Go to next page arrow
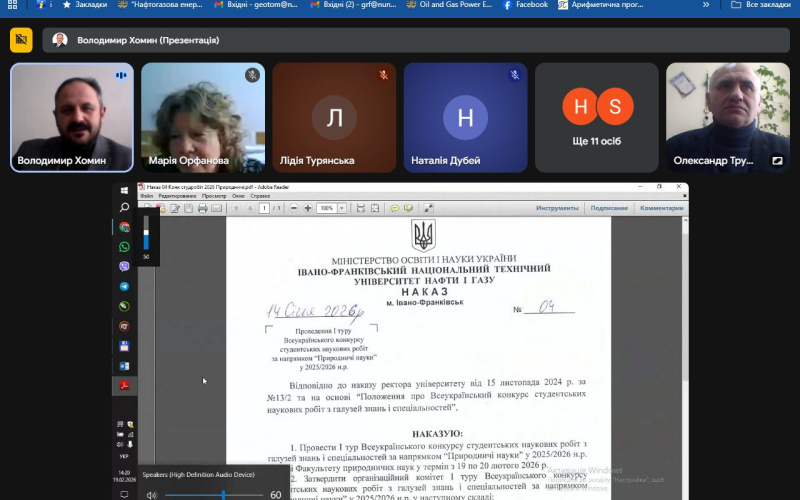The image size is (800, 500). point(250,208)
